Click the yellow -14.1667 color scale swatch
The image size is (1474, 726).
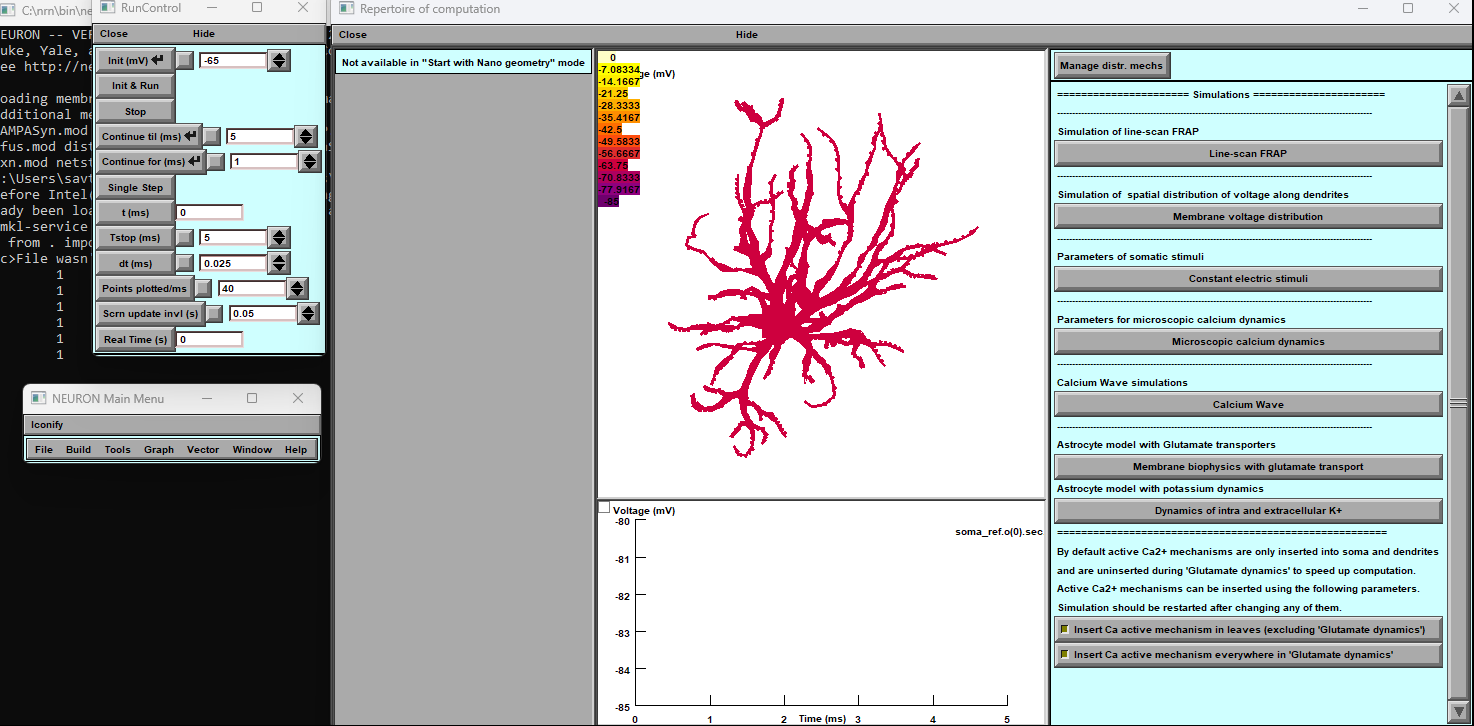click(617, 82)
